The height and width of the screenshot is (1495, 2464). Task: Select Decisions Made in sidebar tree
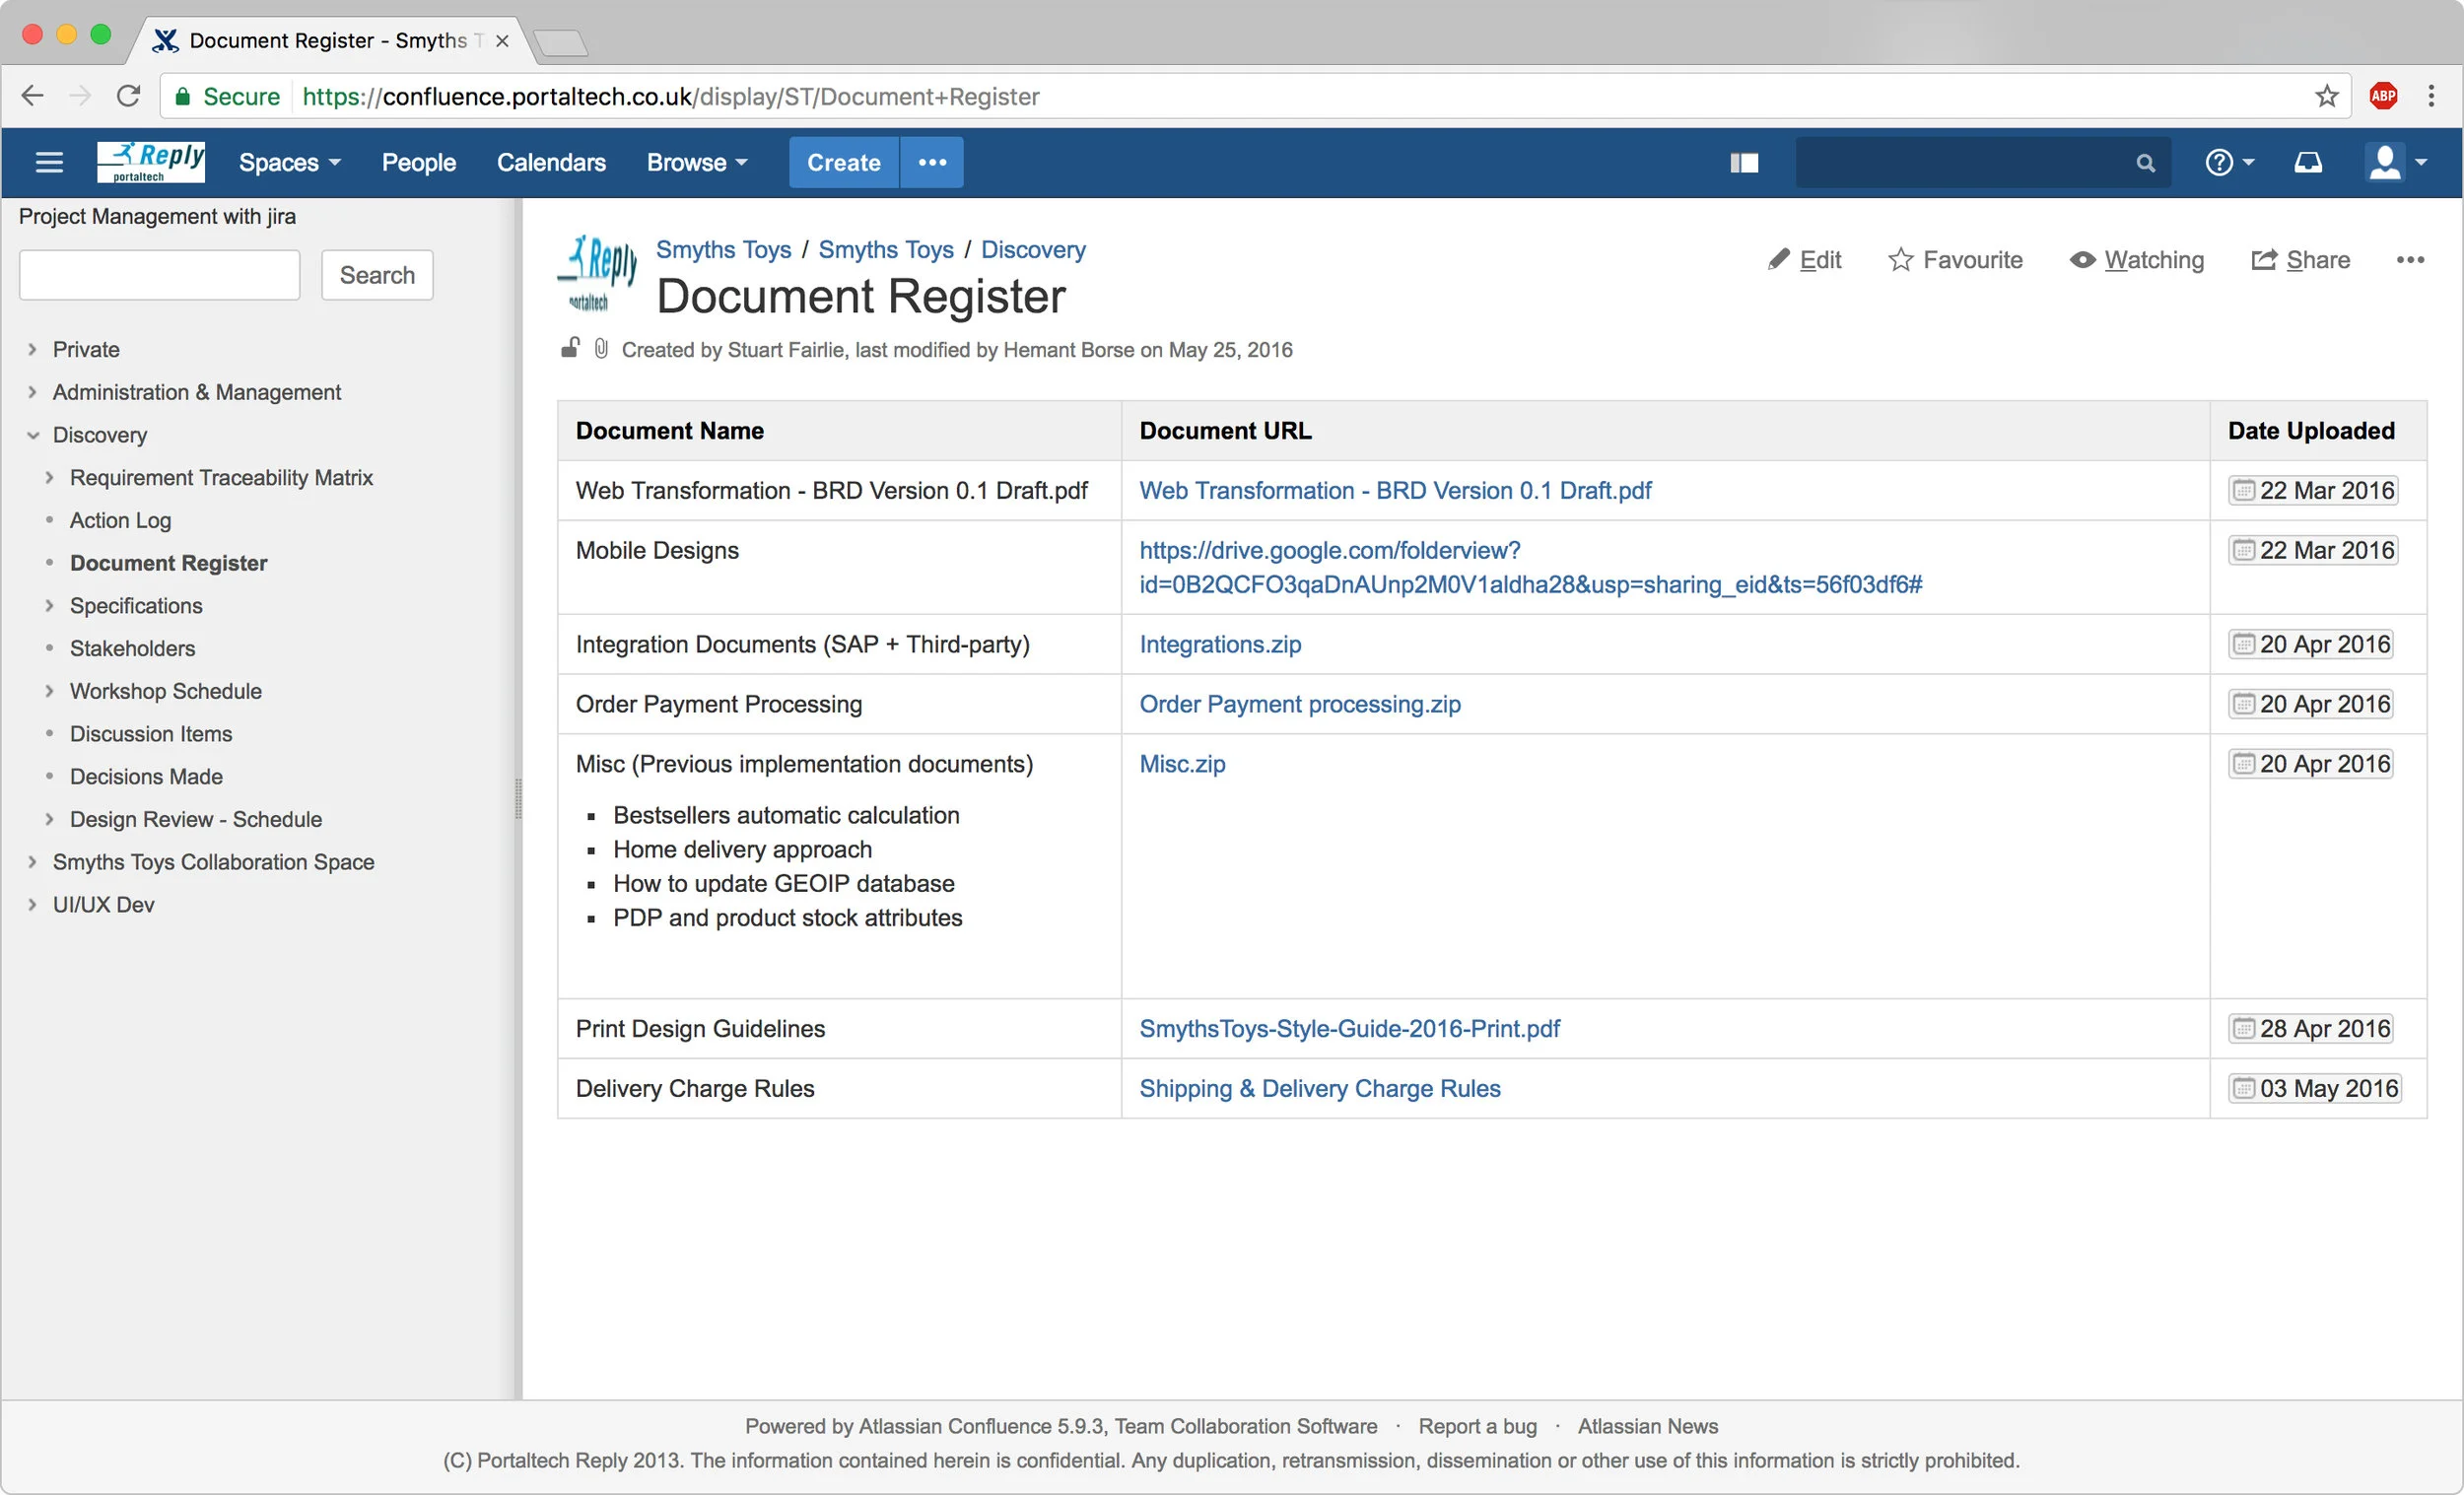[x=146, y=776]
